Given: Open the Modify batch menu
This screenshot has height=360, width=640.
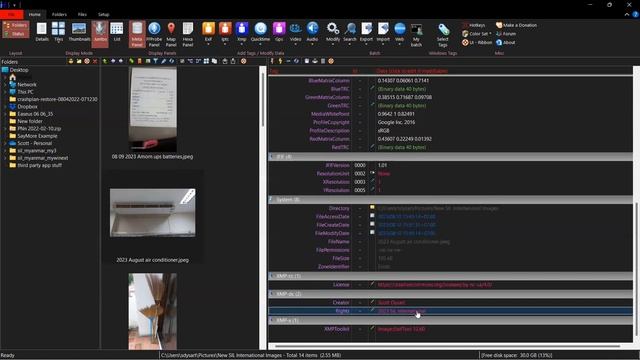Looking at the screenshot, I should pos(333,33).
